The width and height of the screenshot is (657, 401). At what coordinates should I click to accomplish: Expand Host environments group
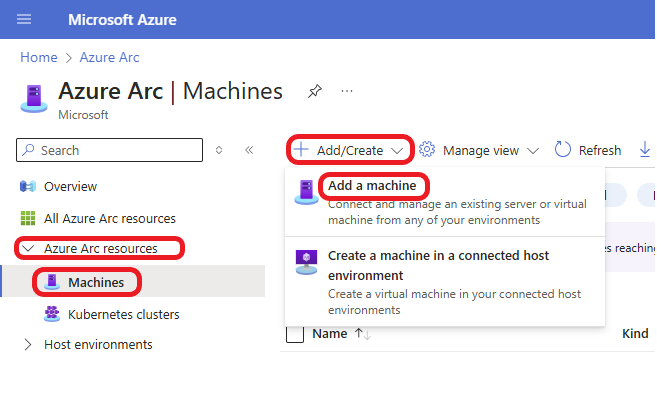coord(28,344)
